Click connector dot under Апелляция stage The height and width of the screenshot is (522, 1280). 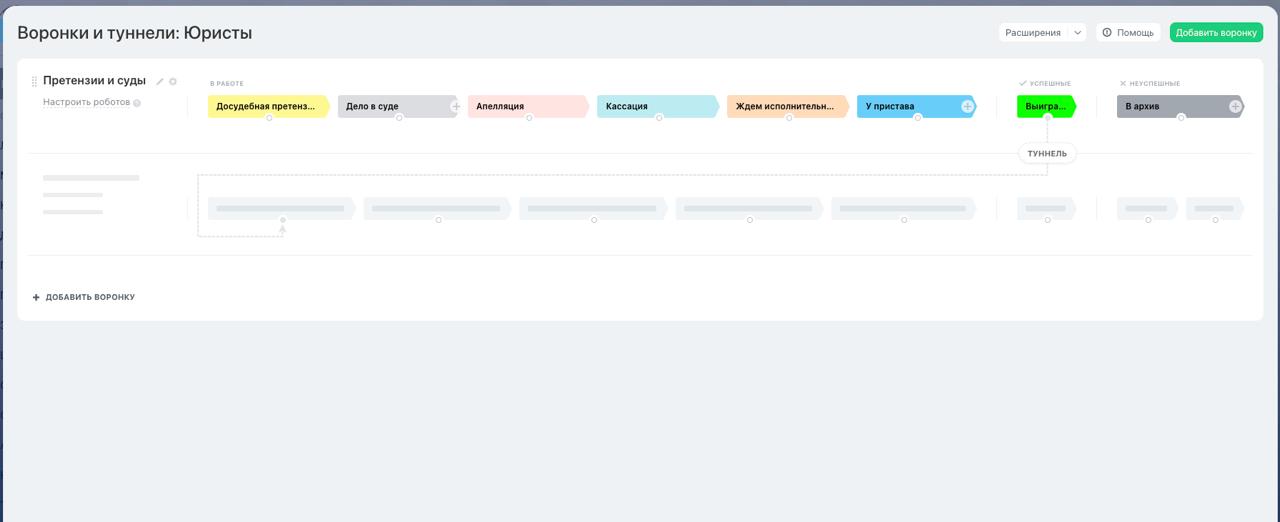(529, 118)
